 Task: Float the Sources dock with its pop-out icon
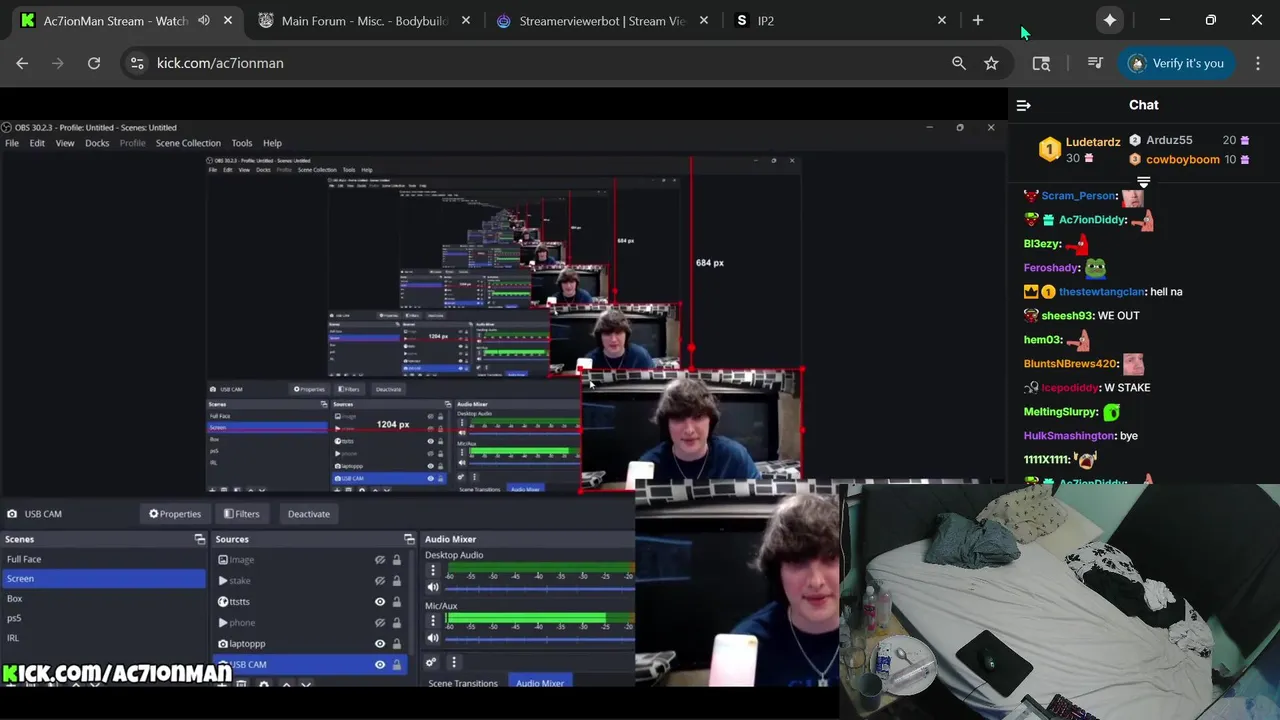tap(408, 539)
